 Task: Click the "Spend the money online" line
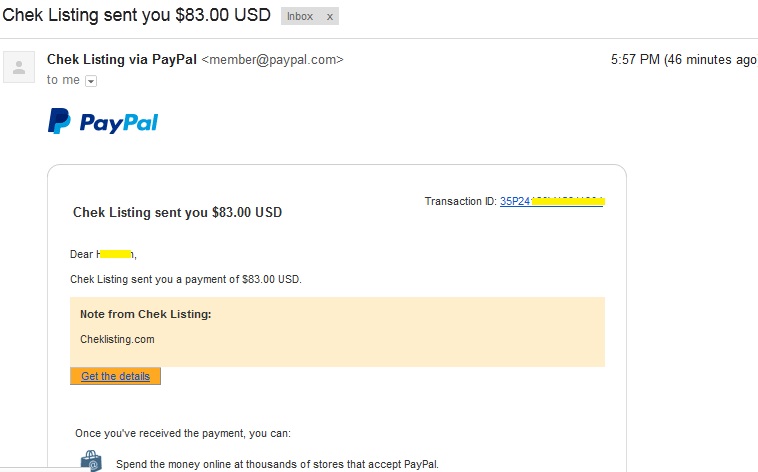click(x=277, y=464)
